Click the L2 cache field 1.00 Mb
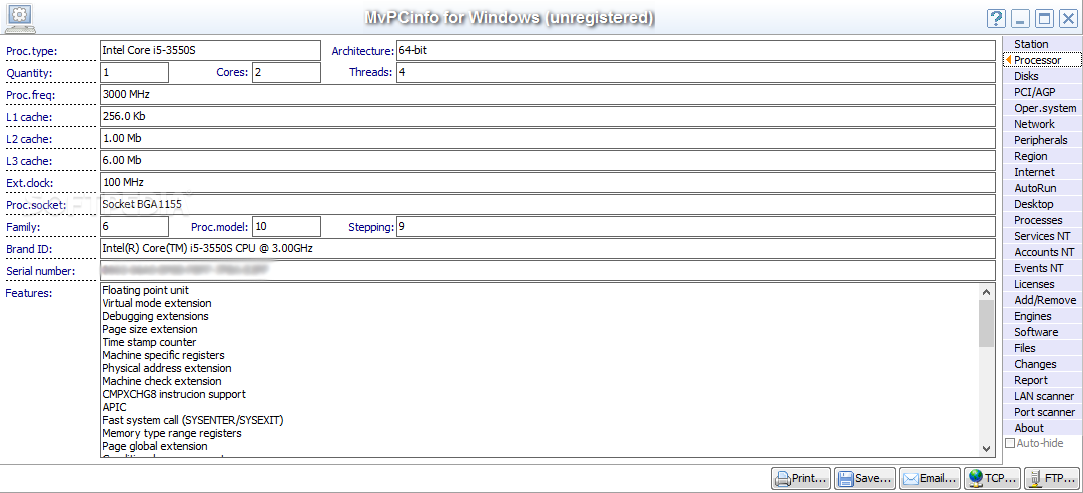This screenshot has height=493, width=1083. pos(547,138)
